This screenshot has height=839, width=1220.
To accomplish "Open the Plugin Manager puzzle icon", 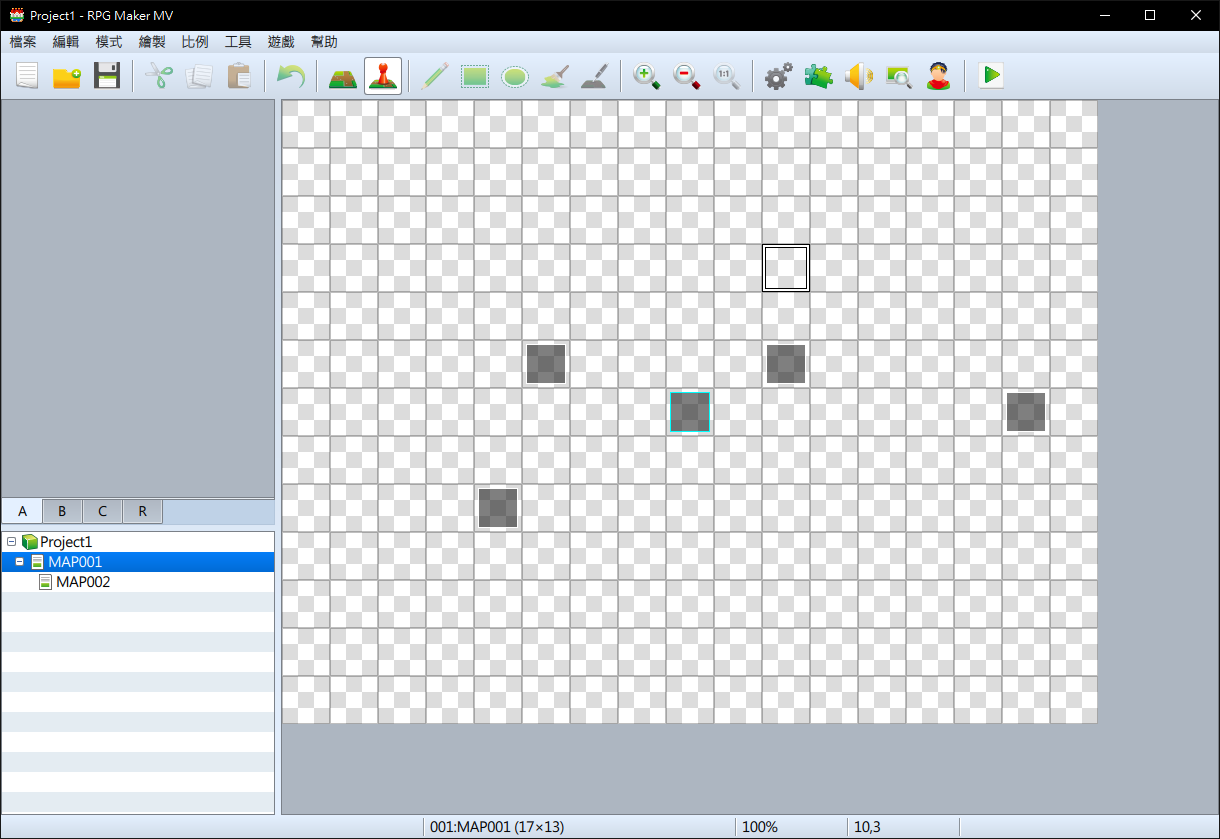I will pos(818,76).
